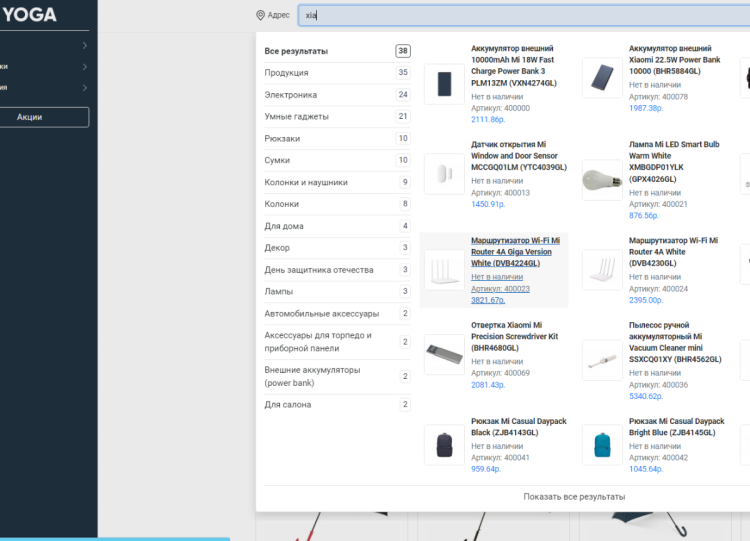750x541 pixels.
Task: Filter results by День защитника отечества
Action: tap(337, 270)
